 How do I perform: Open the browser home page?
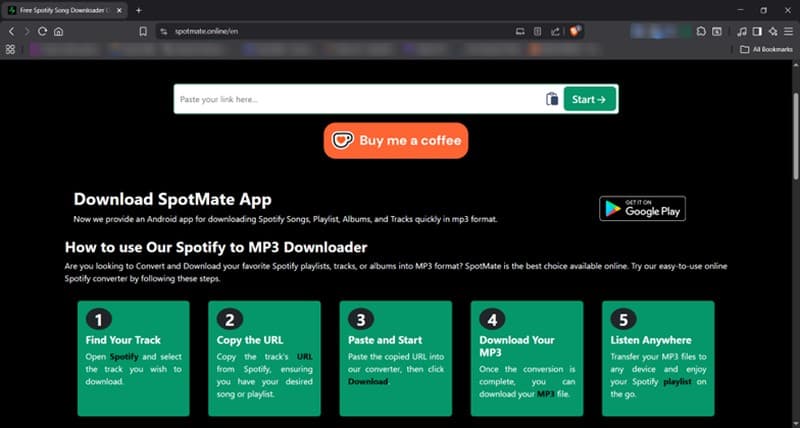59,32
